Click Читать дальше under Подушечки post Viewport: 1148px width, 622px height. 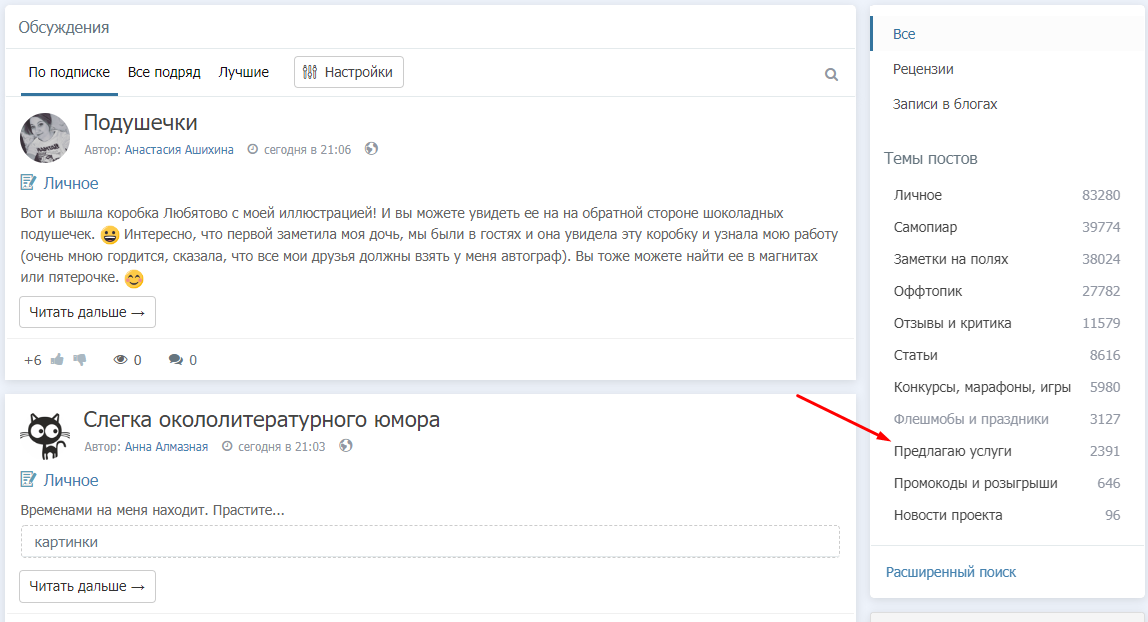pyautogui.click(x=87, y=312)
